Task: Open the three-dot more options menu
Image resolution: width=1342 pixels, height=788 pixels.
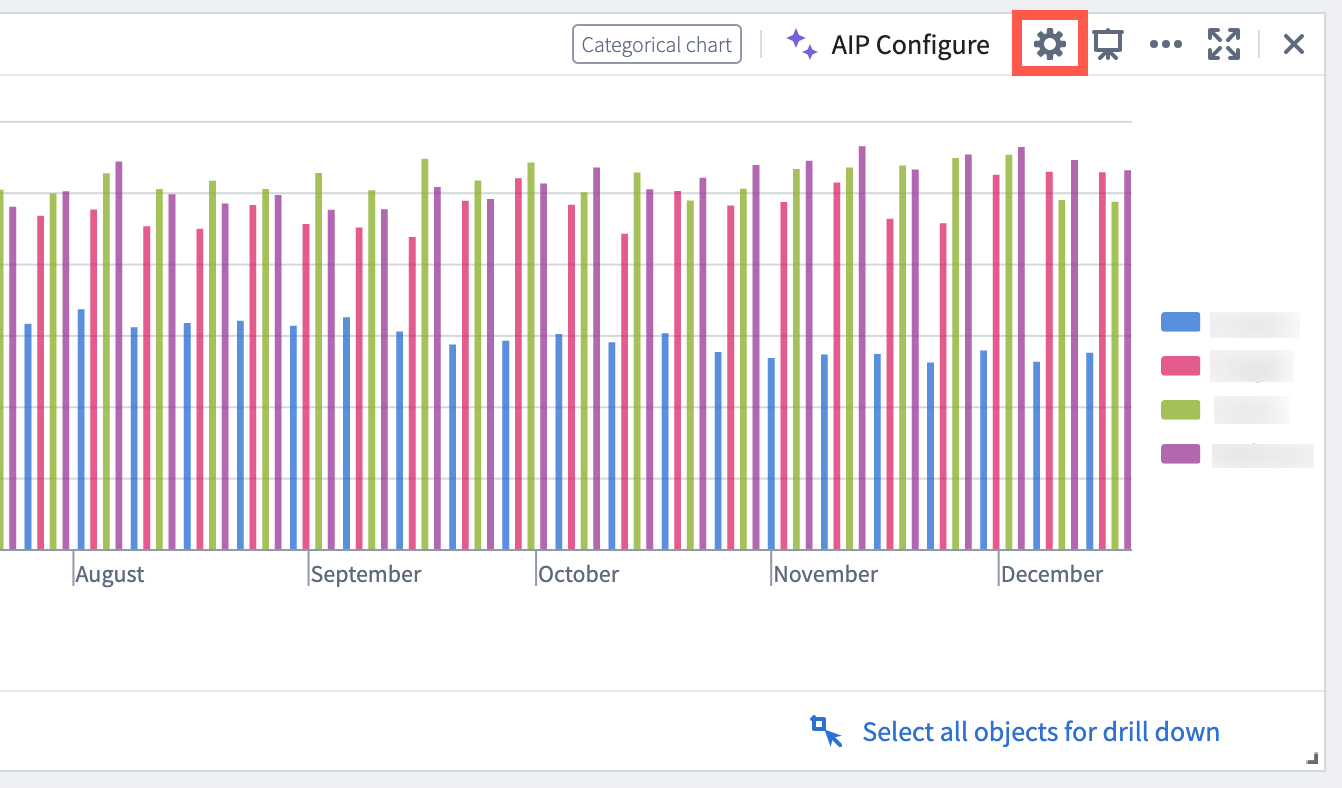Action: (x=1166, y=45)
